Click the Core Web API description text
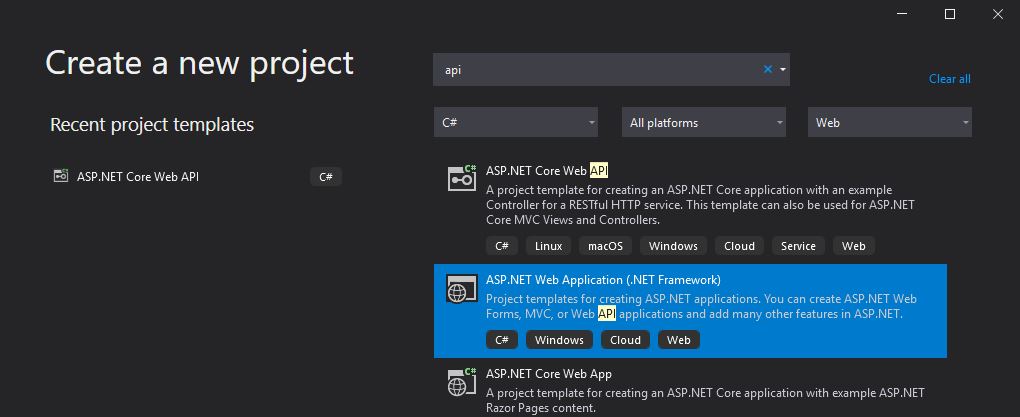 coord(700,205)
